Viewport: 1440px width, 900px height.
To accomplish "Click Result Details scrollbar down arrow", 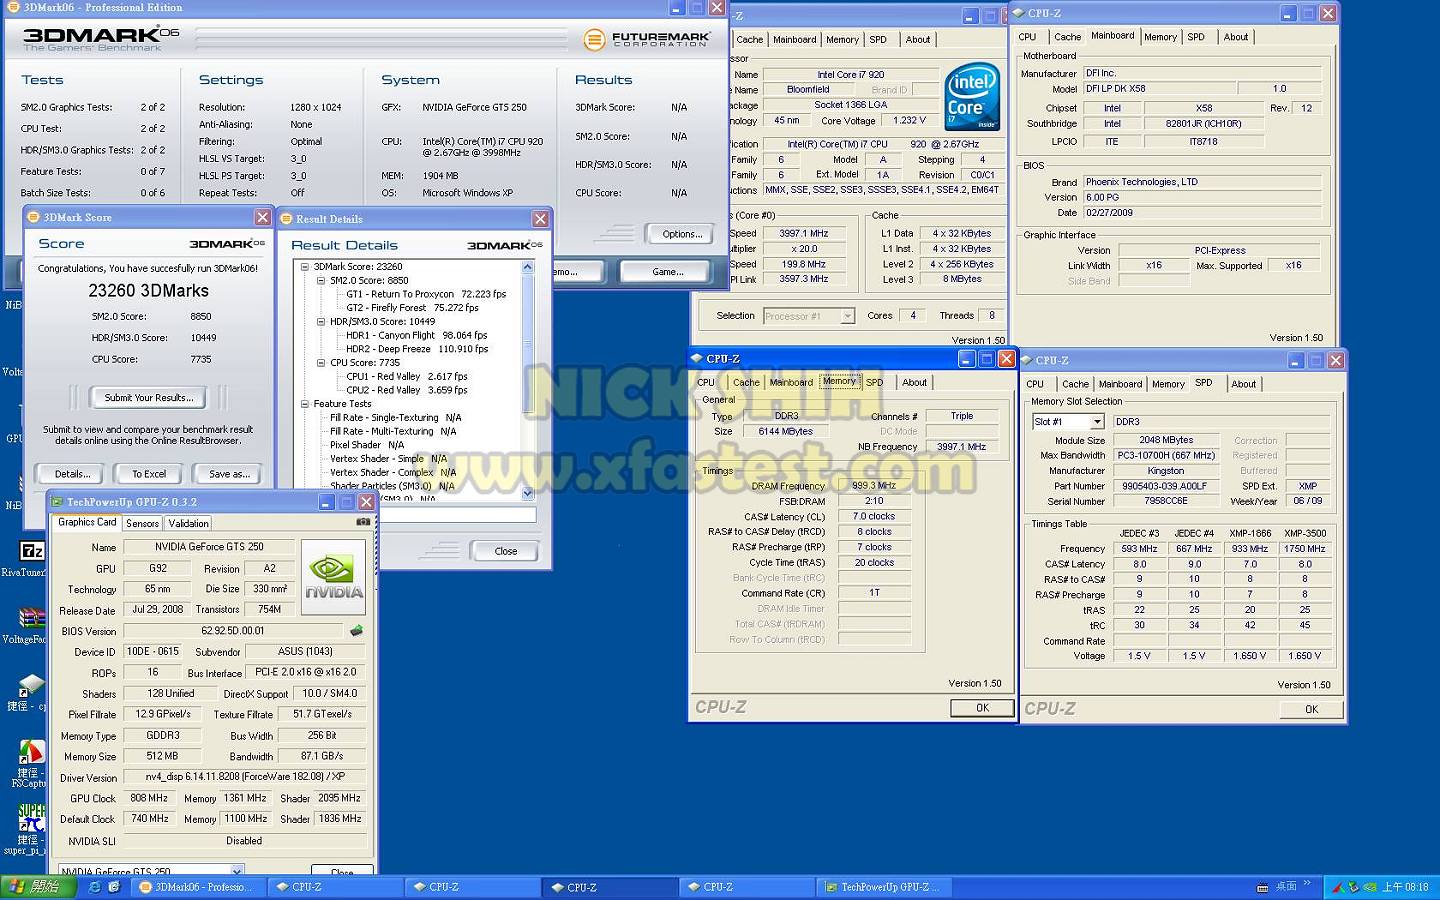I will [528, 493].
